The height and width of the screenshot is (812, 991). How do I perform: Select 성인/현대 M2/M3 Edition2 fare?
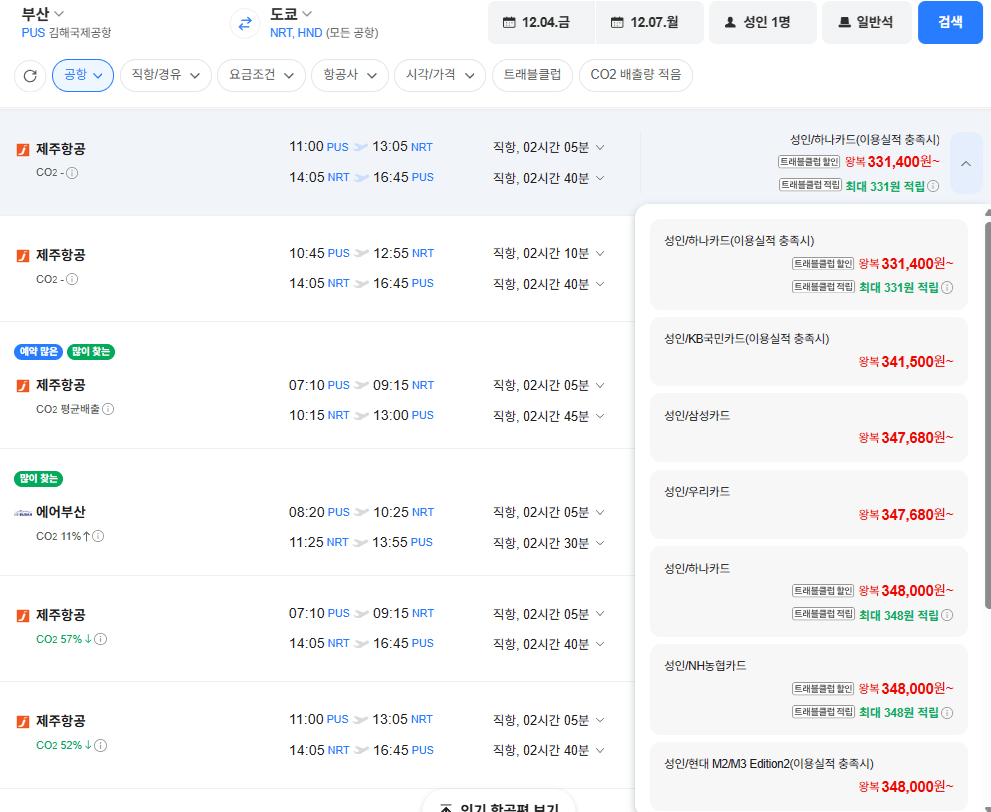(x=808, y=777)
